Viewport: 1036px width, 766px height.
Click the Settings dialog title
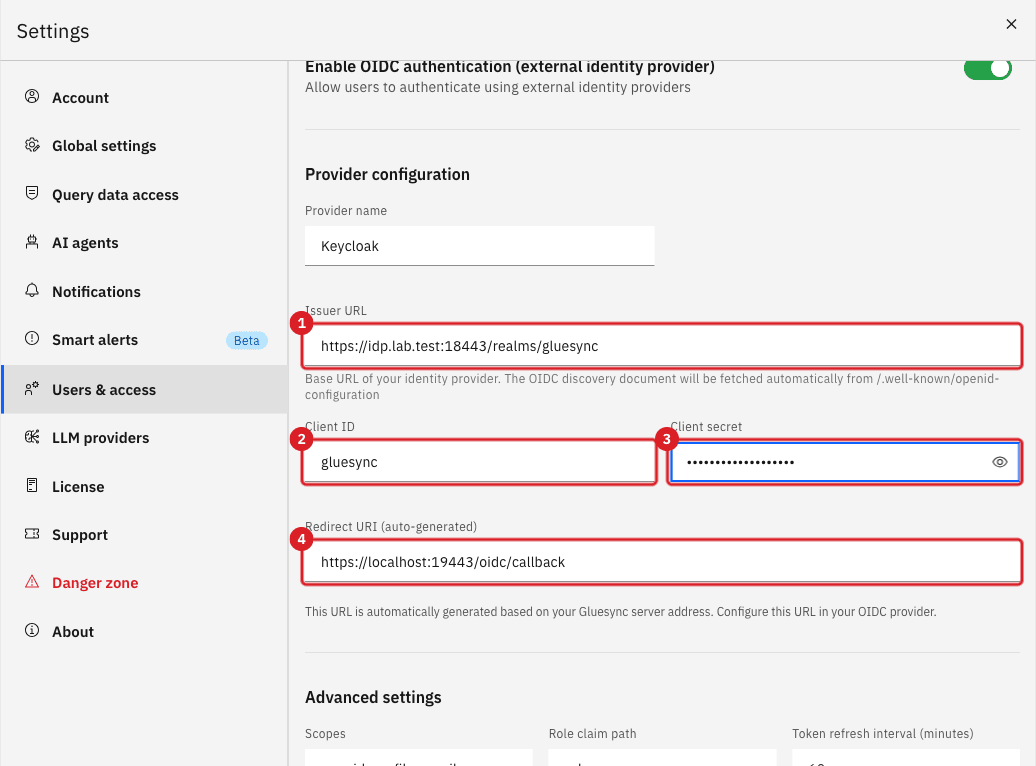(53, 31)
